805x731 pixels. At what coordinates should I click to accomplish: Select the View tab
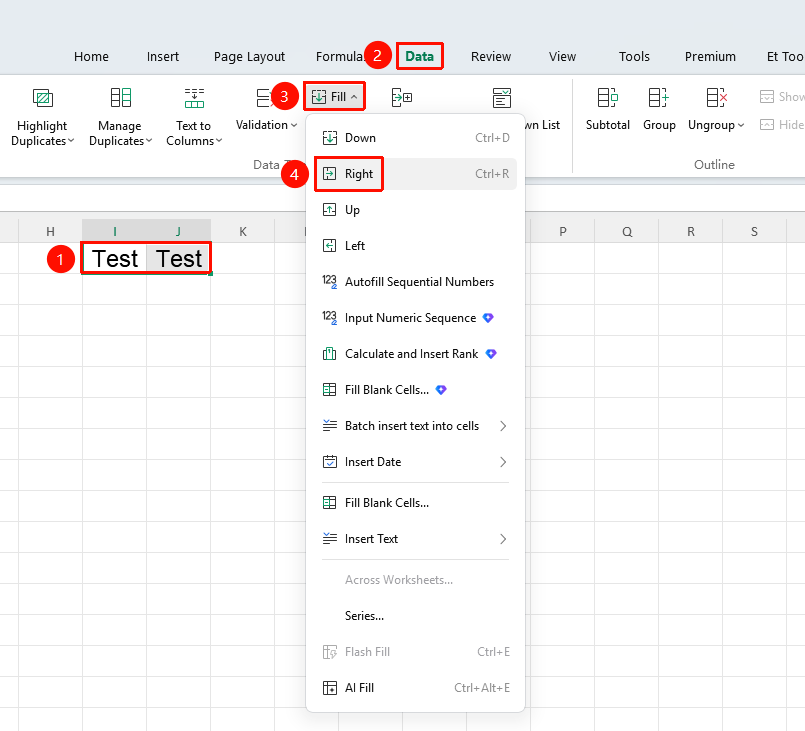tap(562, 56)
